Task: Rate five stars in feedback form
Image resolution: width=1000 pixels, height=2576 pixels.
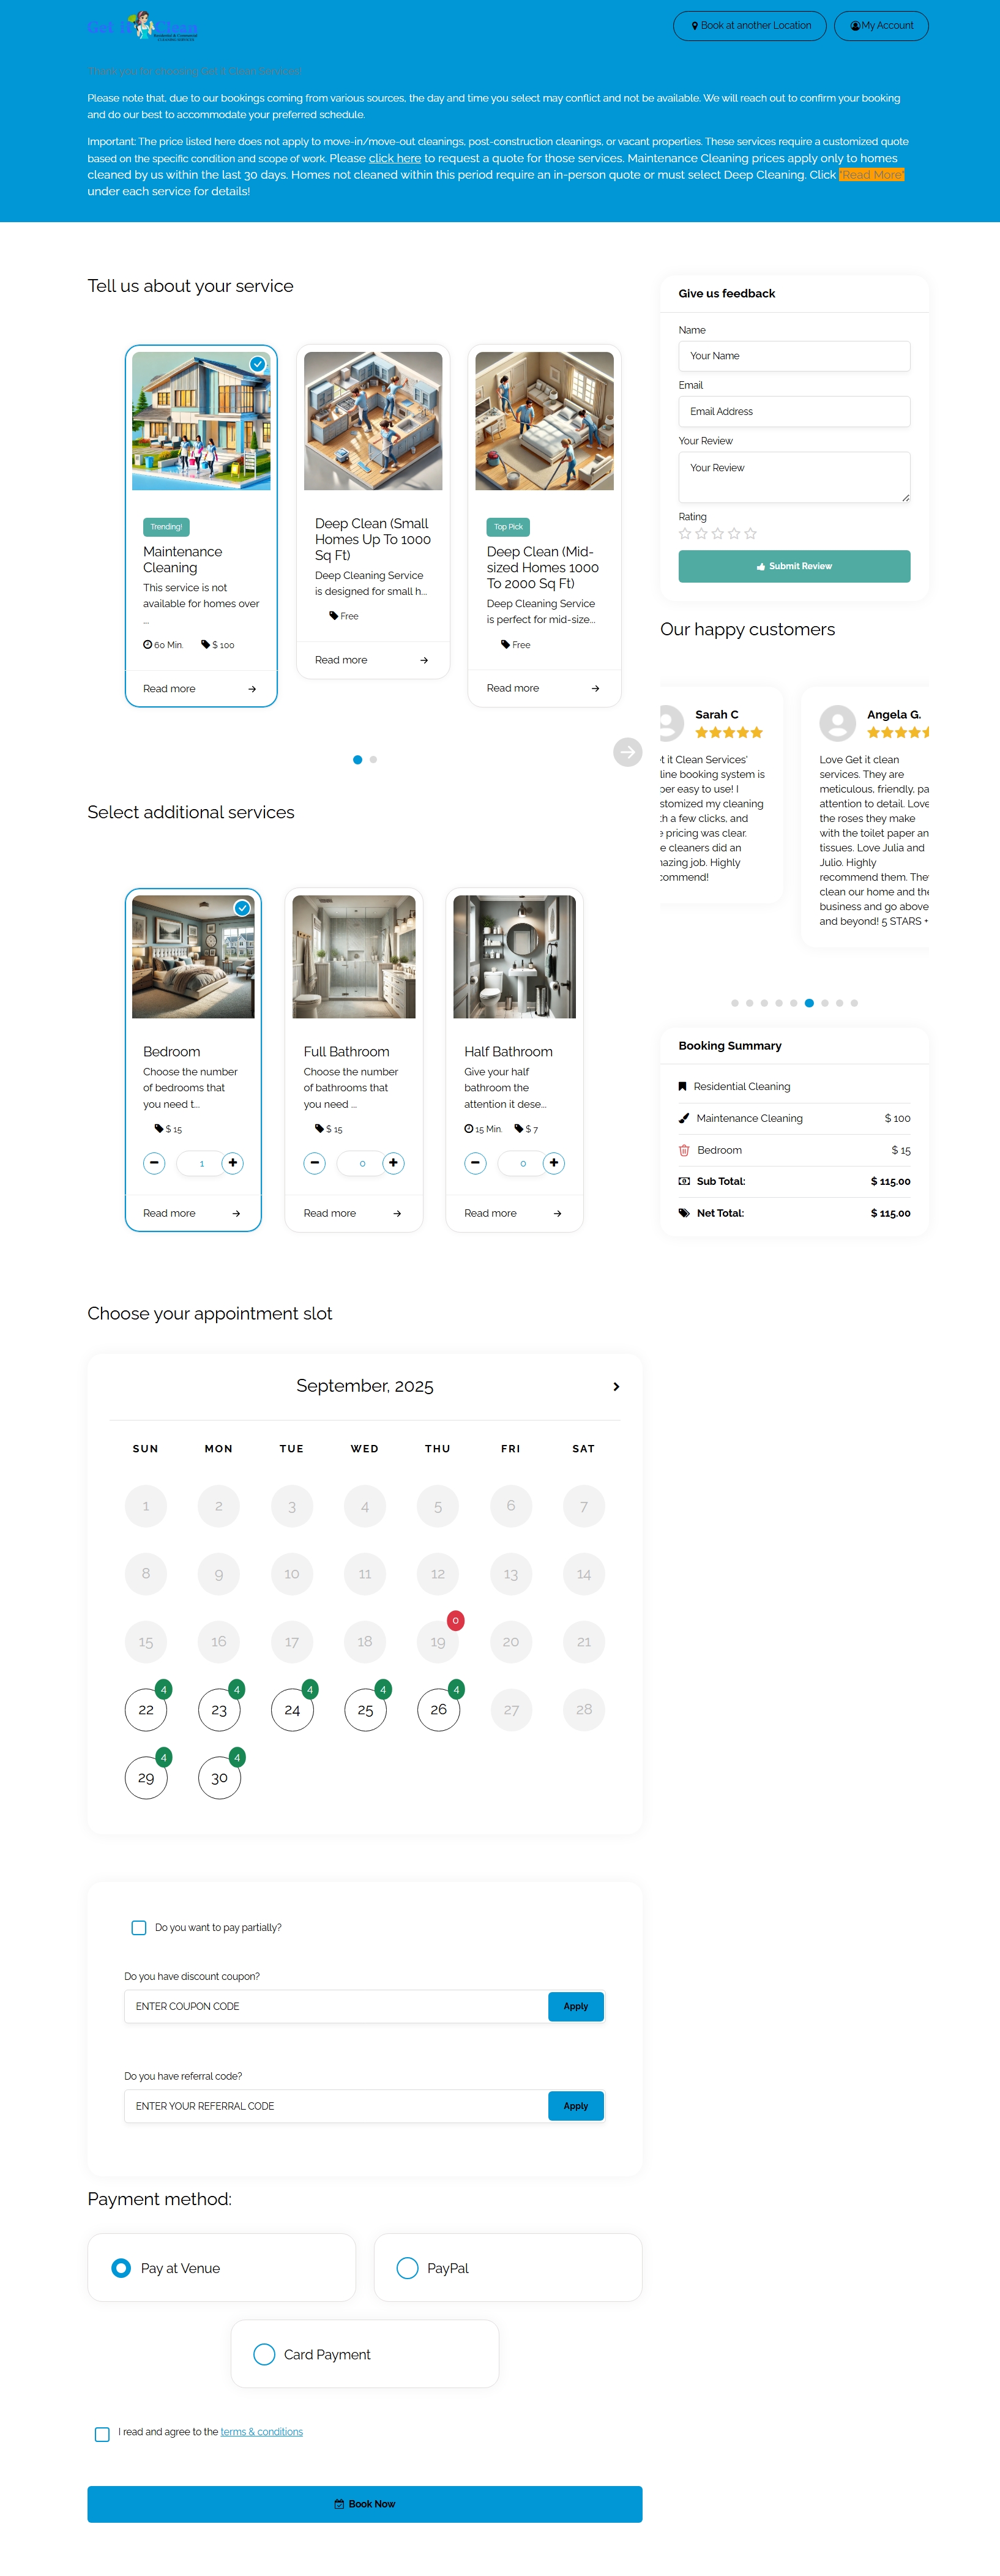Action: pyautogui.click(x=751, y=534)
